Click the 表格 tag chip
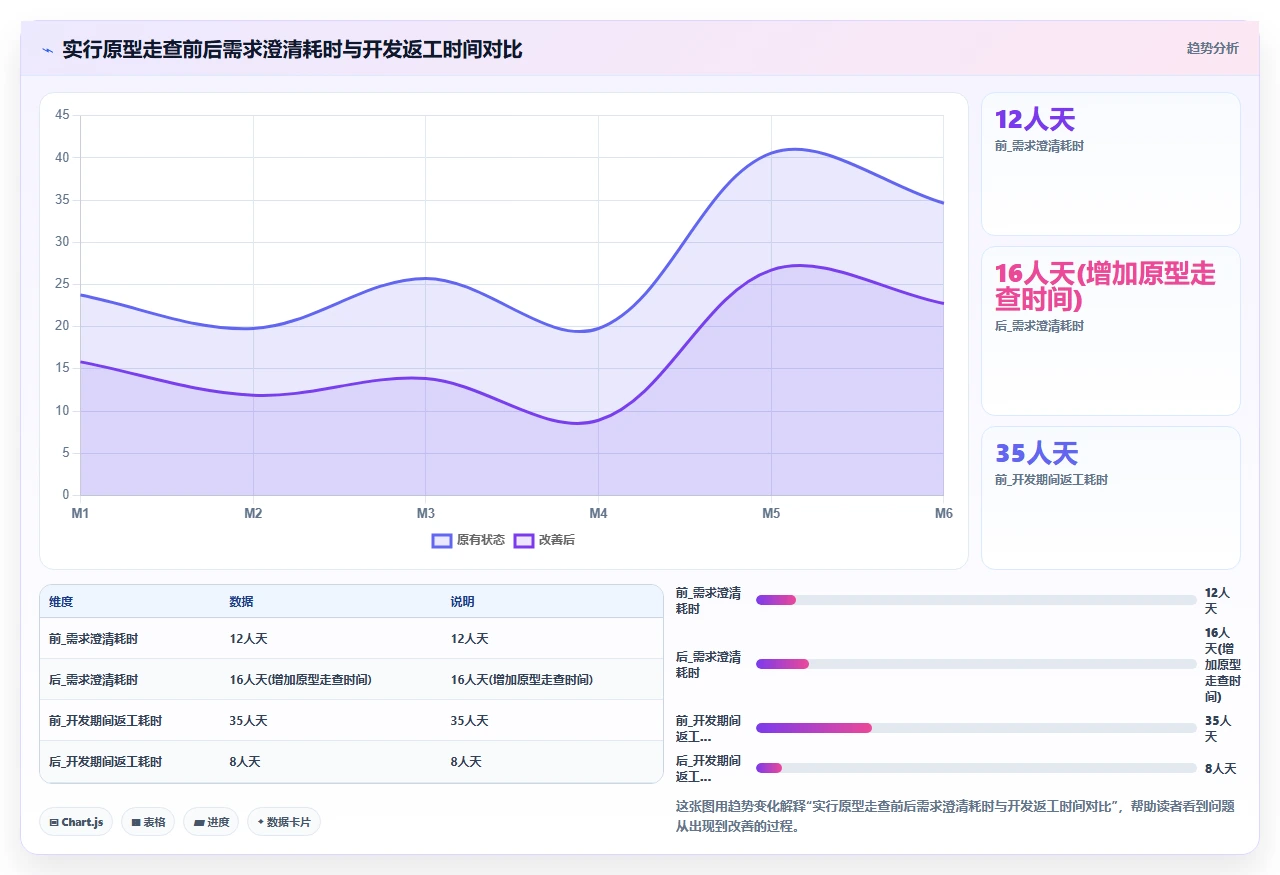Viewport: 1280px width, 875px height. (x=148, y=822)
